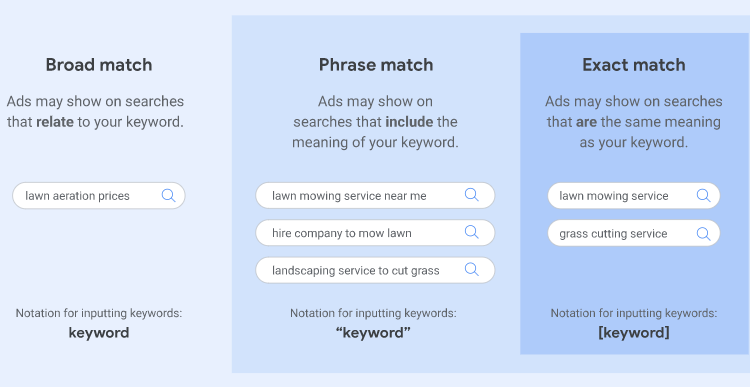Click the quoted "keyword" notation
Viewport: 750px width, 387px height.
click(x=373, y=332)
